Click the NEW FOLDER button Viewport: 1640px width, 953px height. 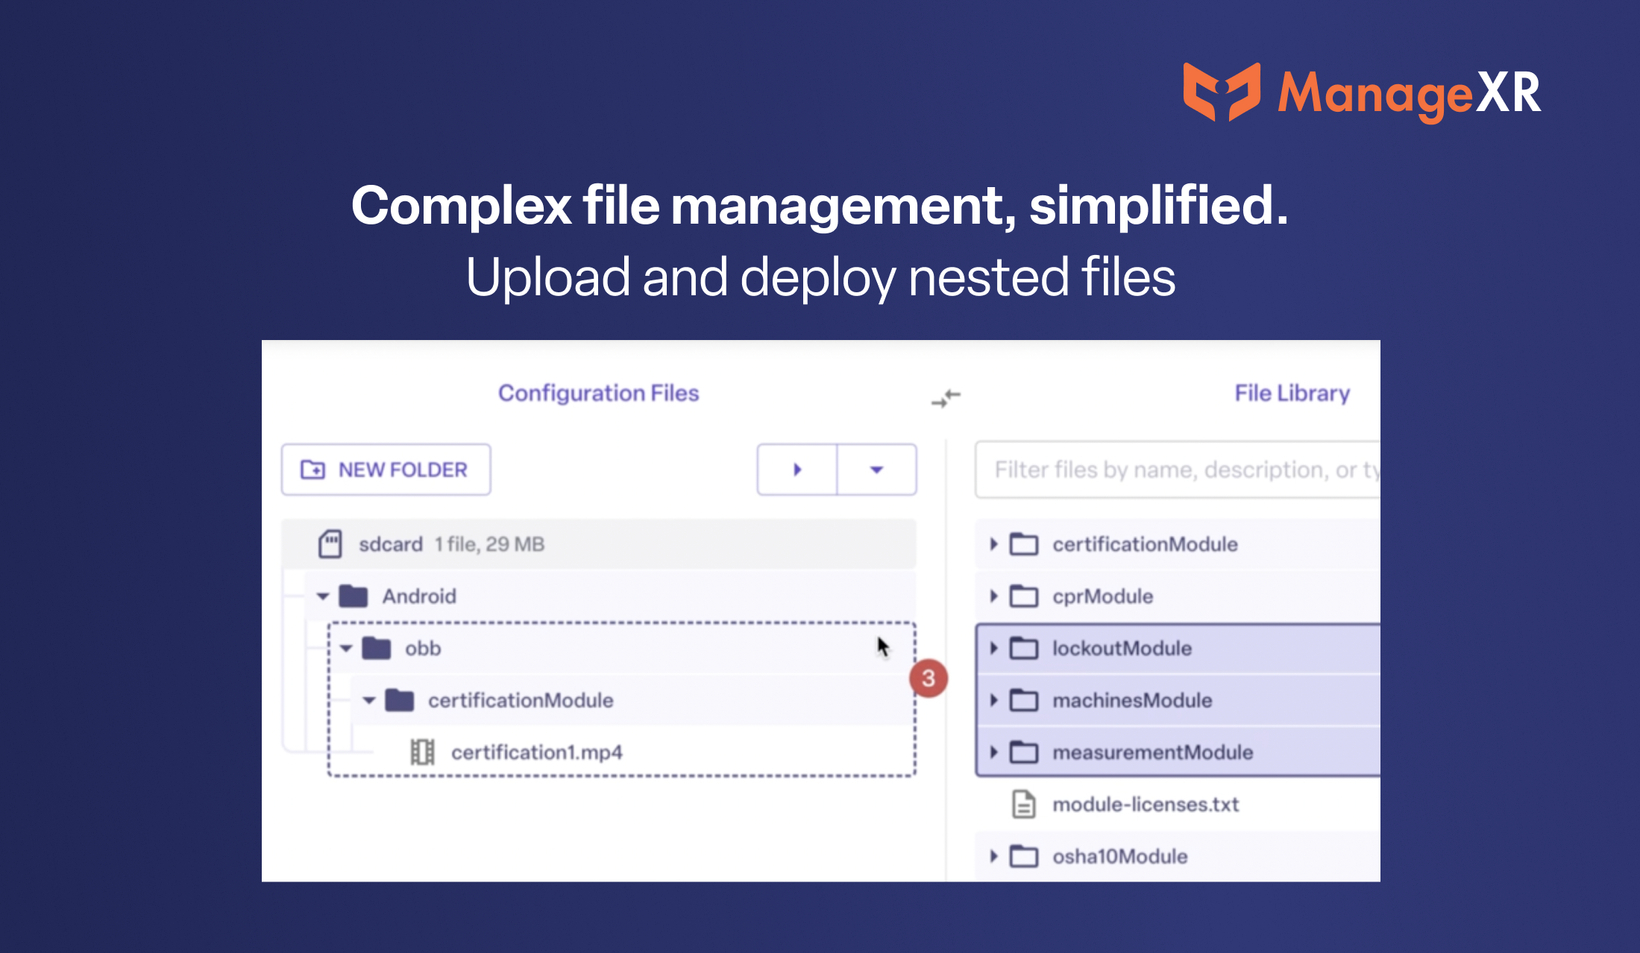click(386, 470)
